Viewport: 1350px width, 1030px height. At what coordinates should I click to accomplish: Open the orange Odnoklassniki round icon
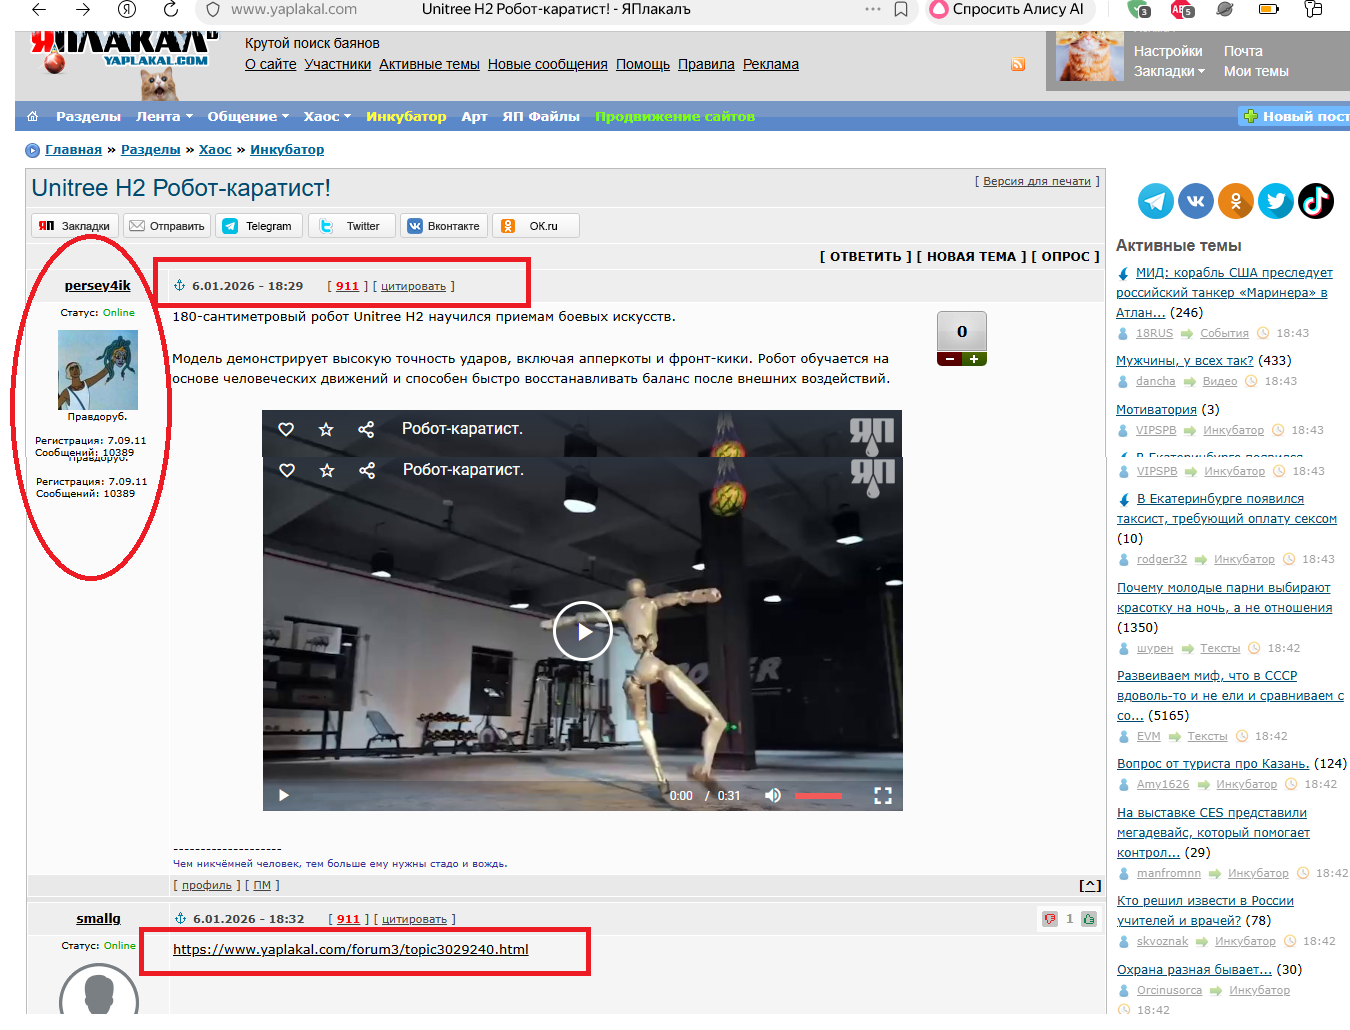point(1236,201)
